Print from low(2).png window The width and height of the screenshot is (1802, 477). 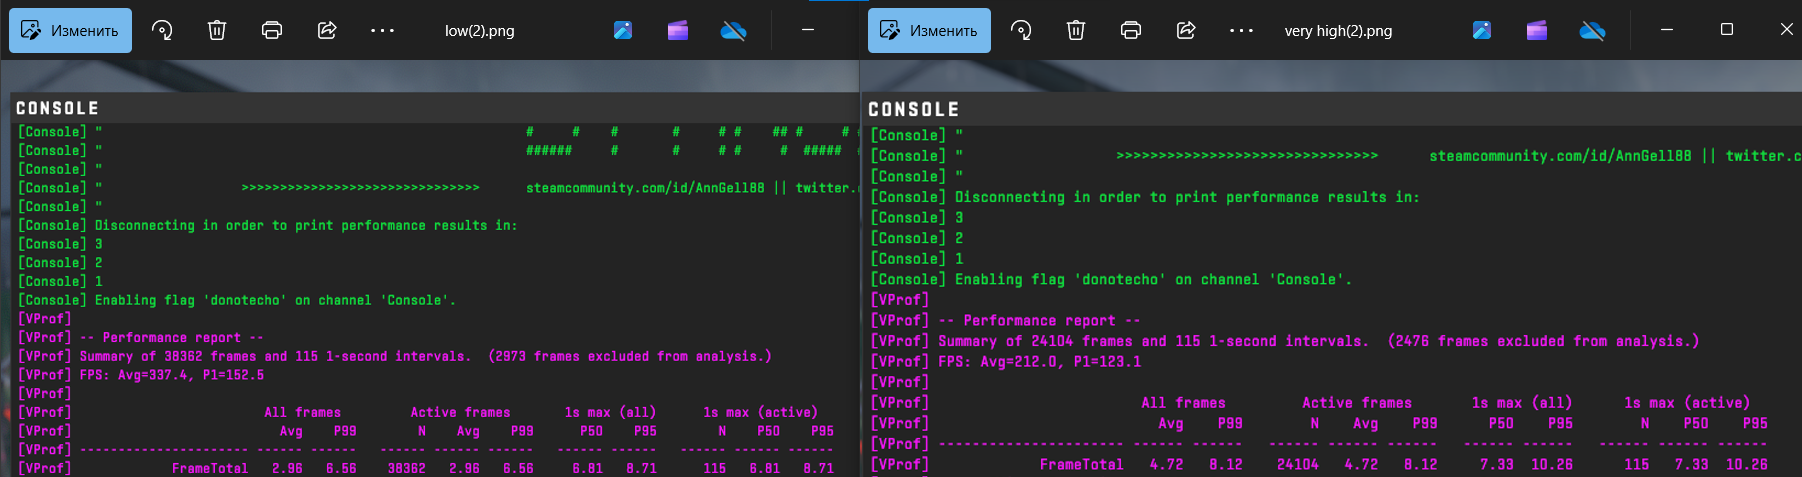tap(272, 30)
